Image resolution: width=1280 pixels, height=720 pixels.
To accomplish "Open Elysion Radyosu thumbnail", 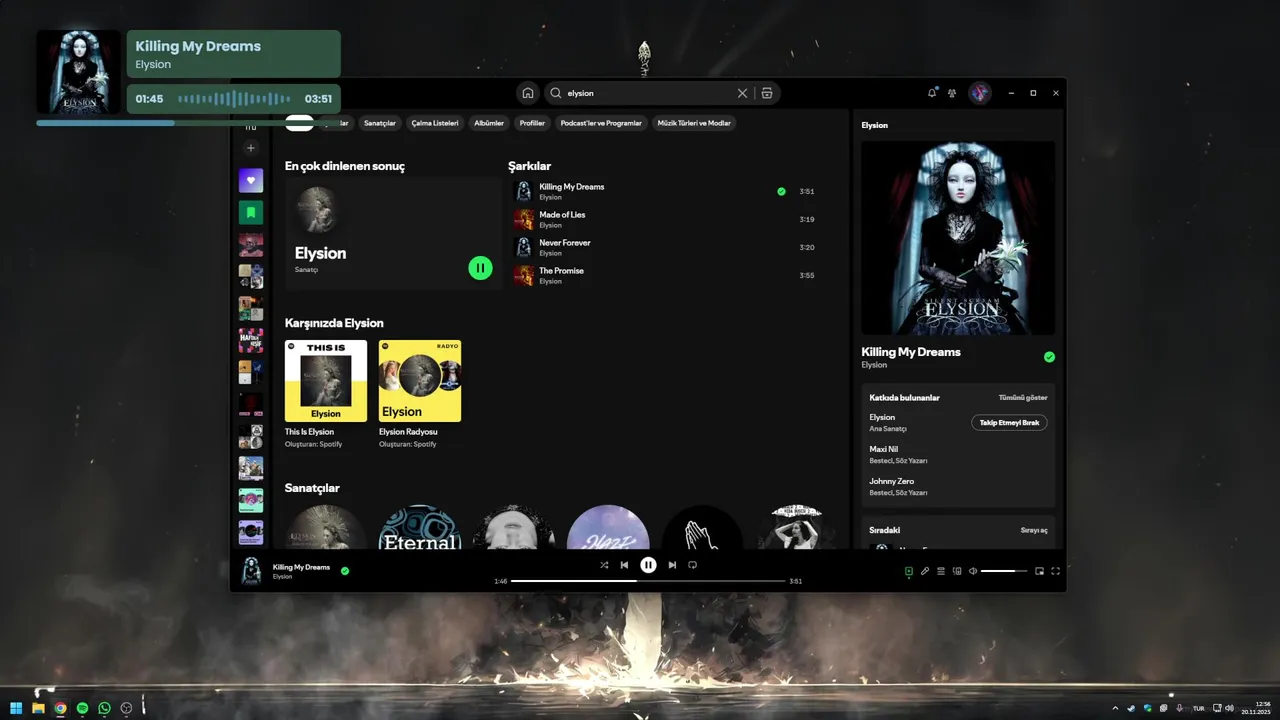I will coord(420,381).
